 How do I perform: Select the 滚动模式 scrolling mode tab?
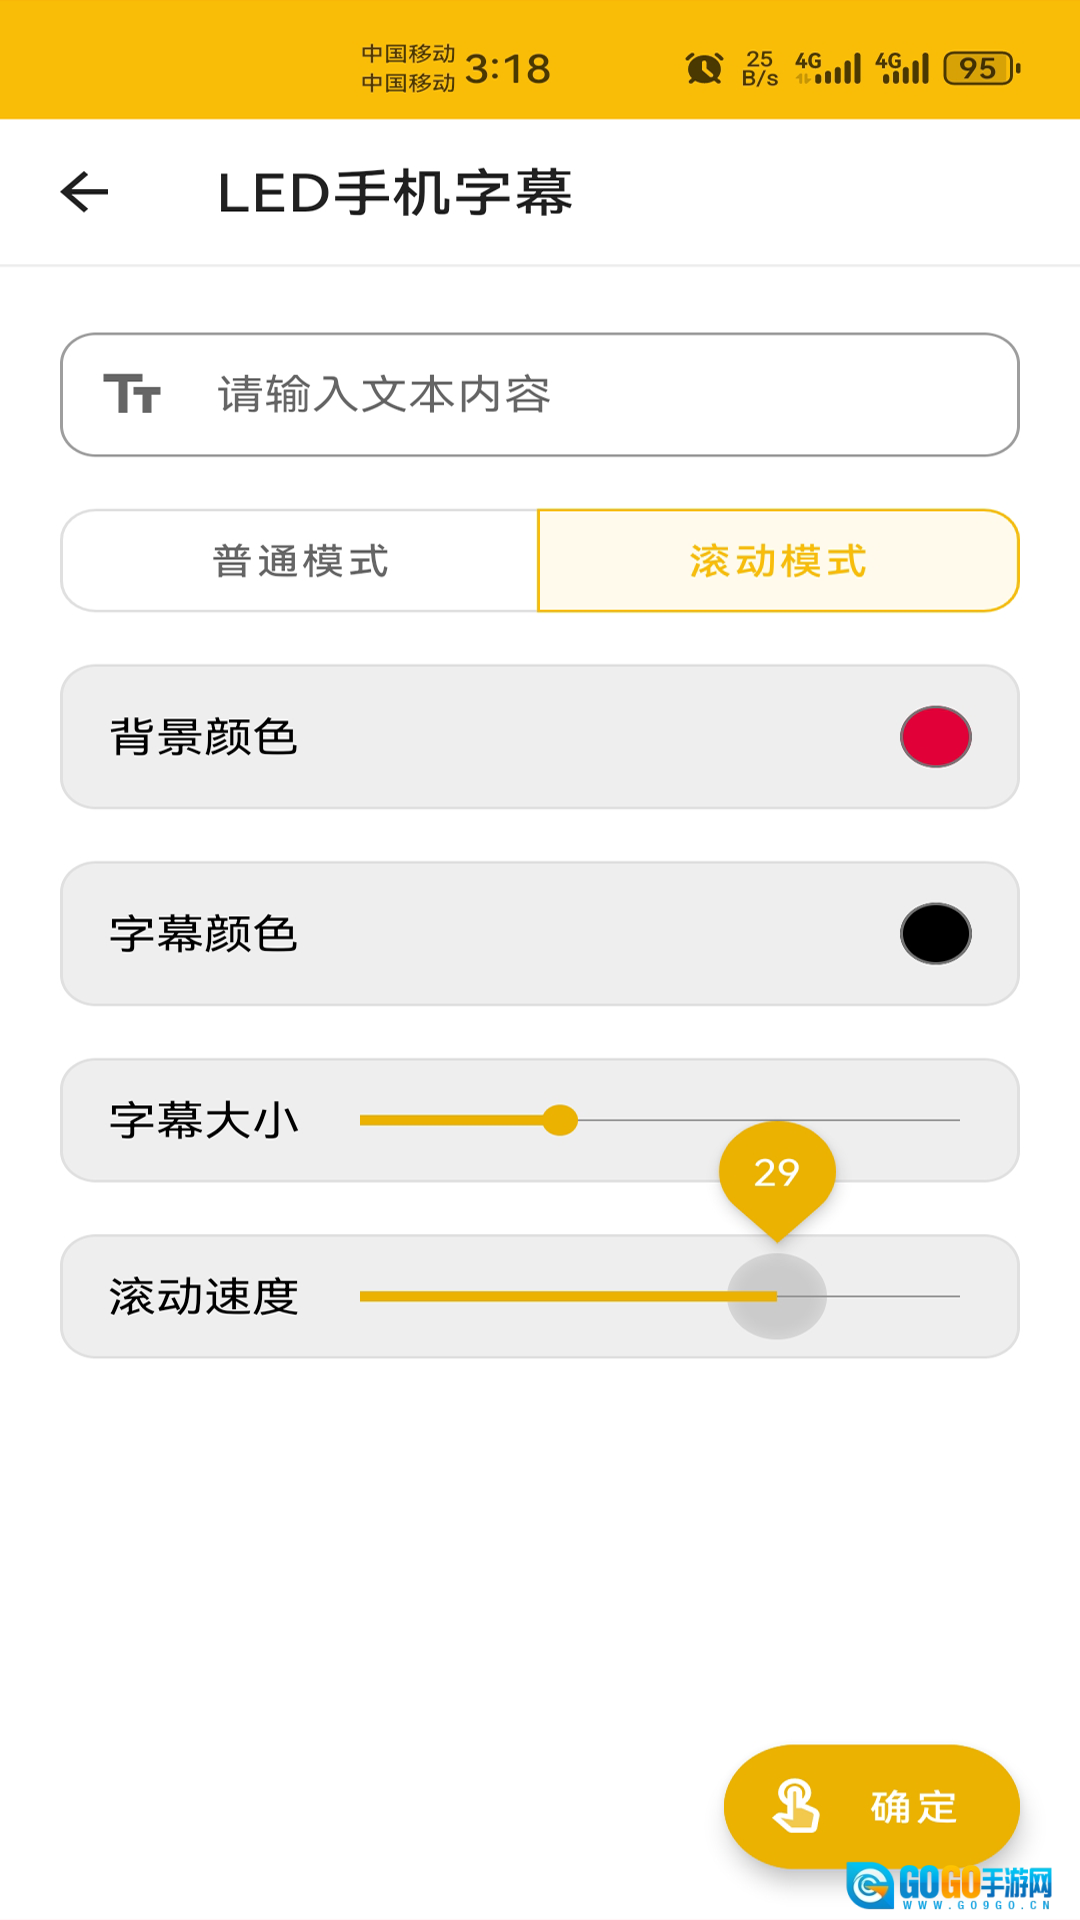[778, 561]
